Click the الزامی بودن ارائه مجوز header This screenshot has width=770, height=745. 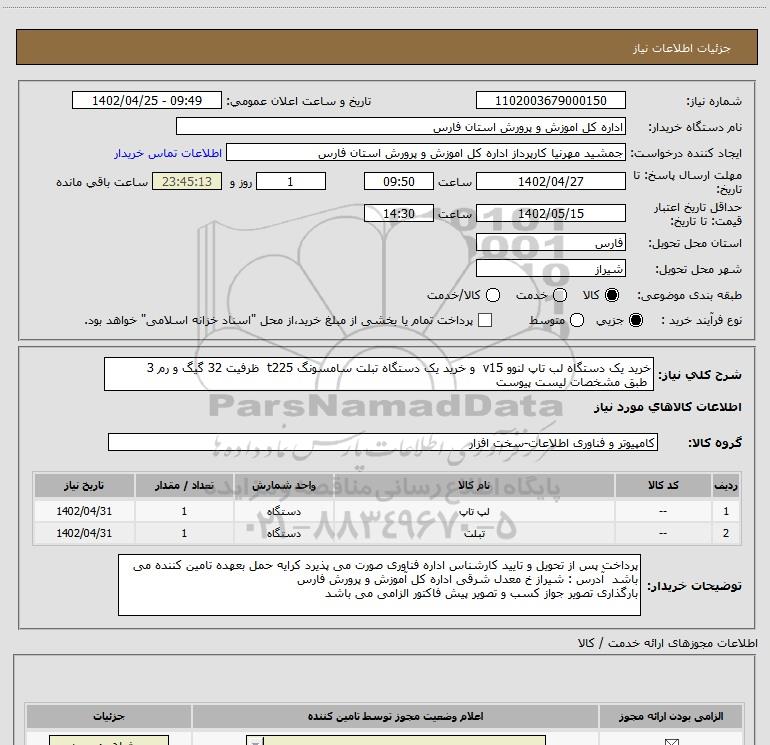pos(670,717)
